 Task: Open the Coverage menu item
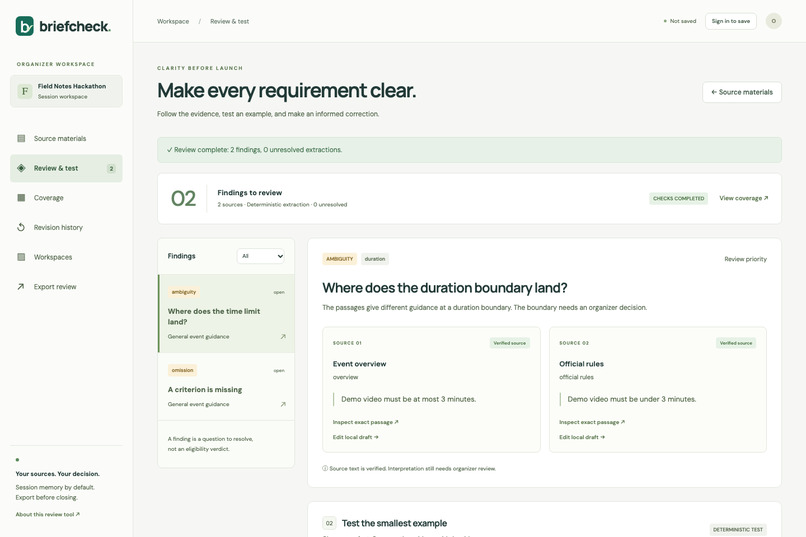pos(66,198)
